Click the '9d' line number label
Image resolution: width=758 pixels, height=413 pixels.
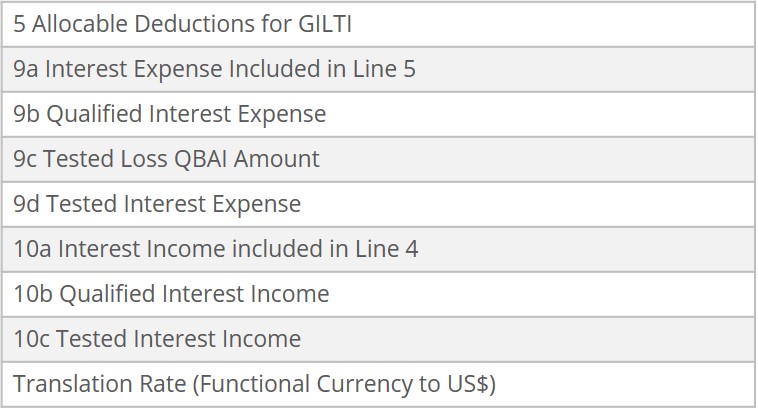click(x=26, y=204)
